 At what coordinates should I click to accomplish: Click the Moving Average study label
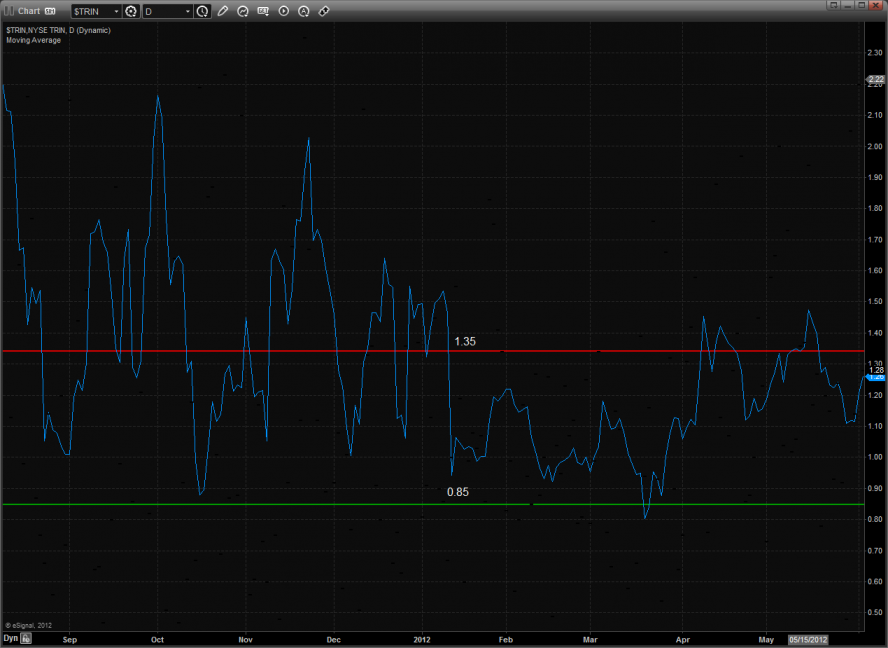tap(33, 40)
